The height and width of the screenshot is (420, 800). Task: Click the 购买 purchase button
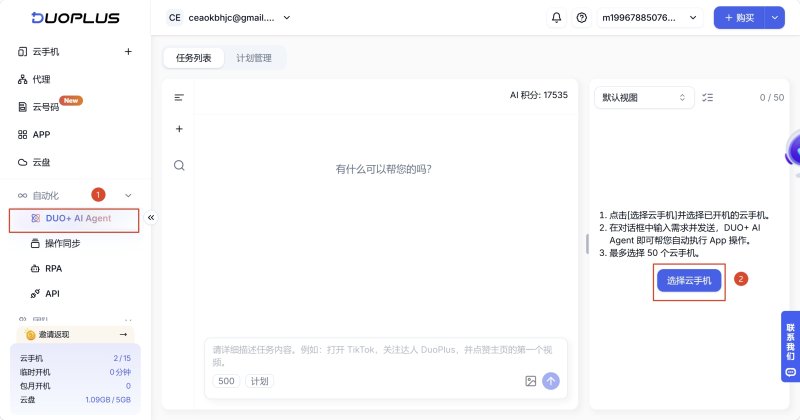739,18
